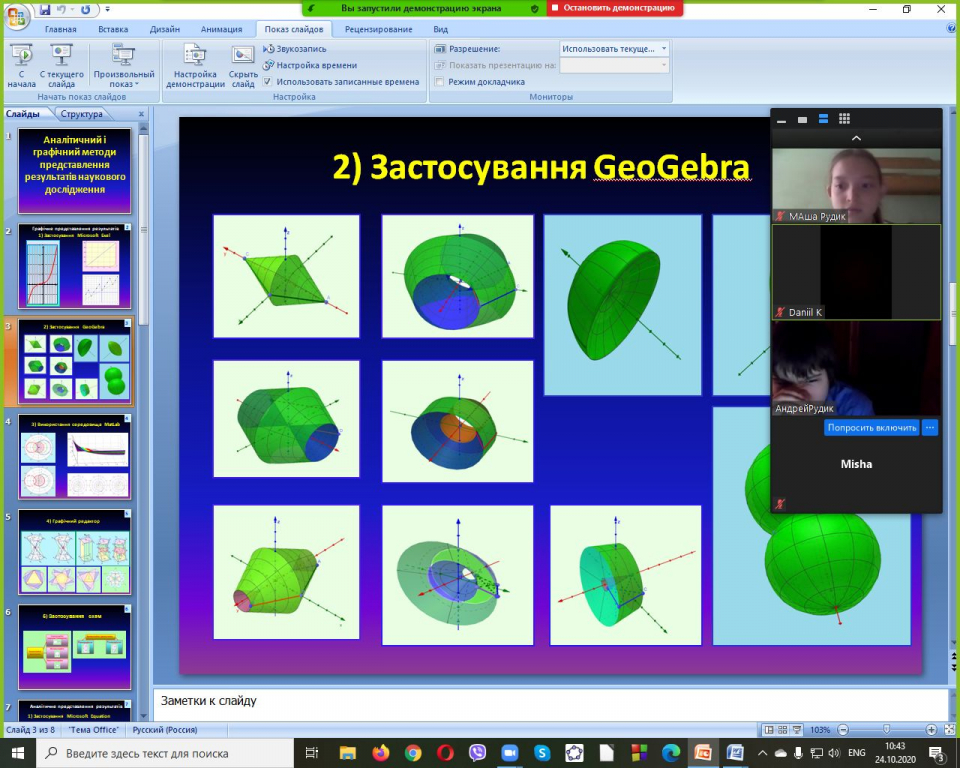Save the presentation from the quick access toolbar
Screen dimensions: 960x768
coord(45,9)
